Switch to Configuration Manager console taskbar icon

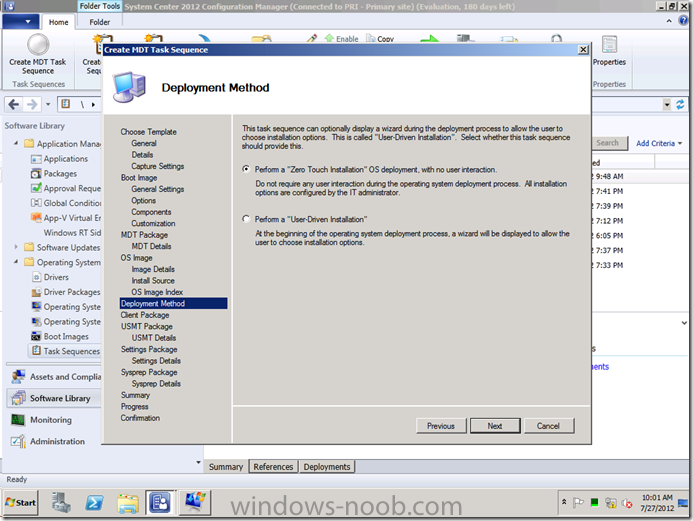click(160, 503)
